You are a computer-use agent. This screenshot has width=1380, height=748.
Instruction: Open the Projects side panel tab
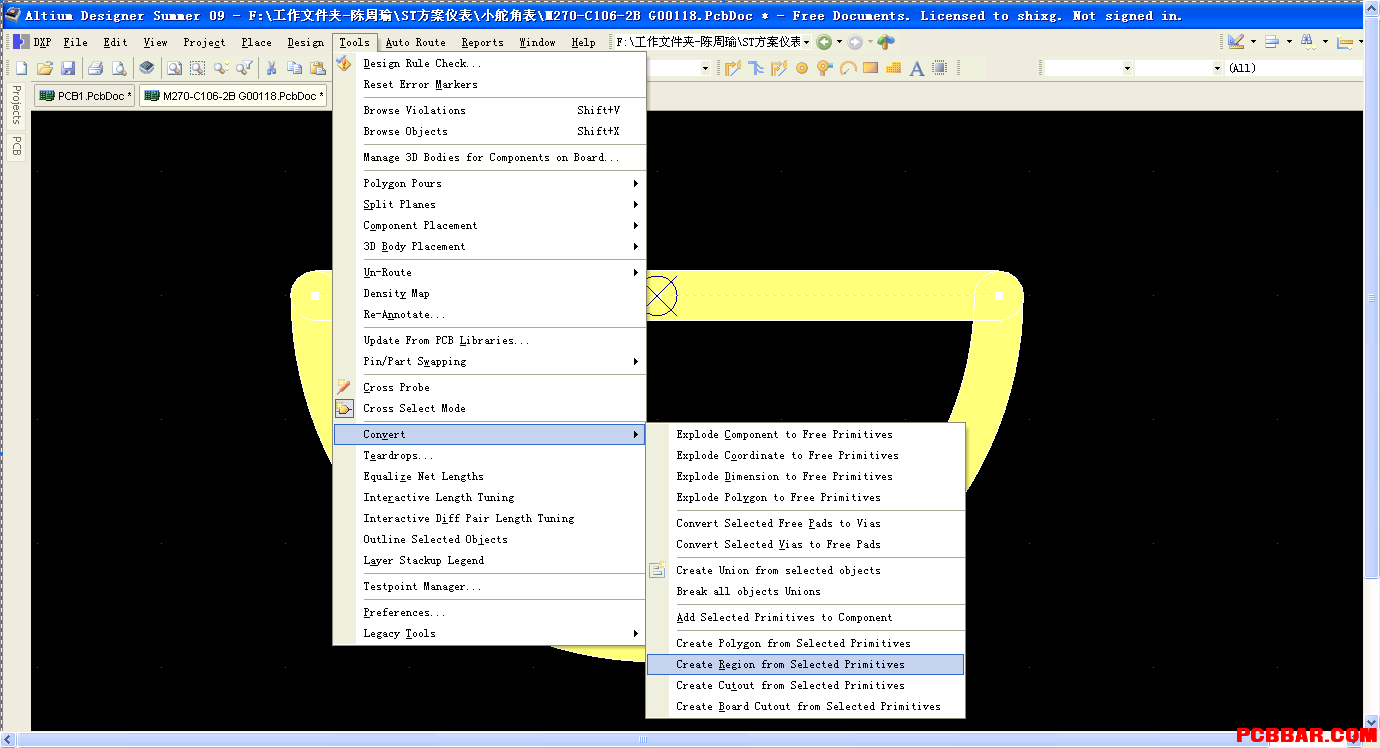(16, 105)
